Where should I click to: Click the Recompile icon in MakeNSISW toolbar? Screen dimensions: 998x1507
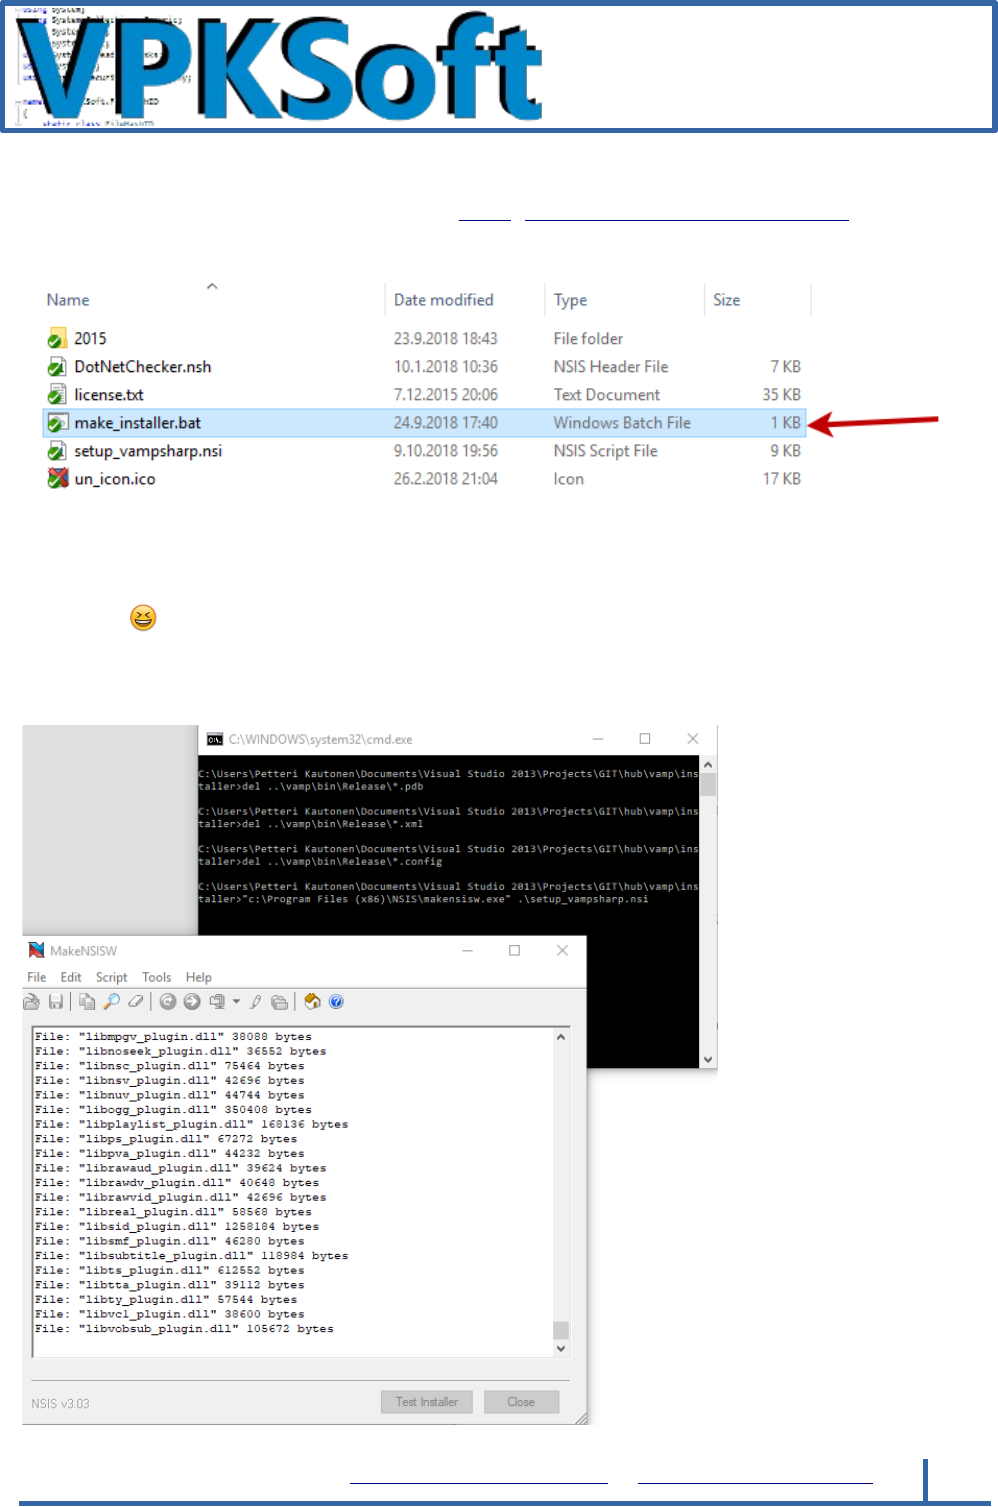[168, 1001]
